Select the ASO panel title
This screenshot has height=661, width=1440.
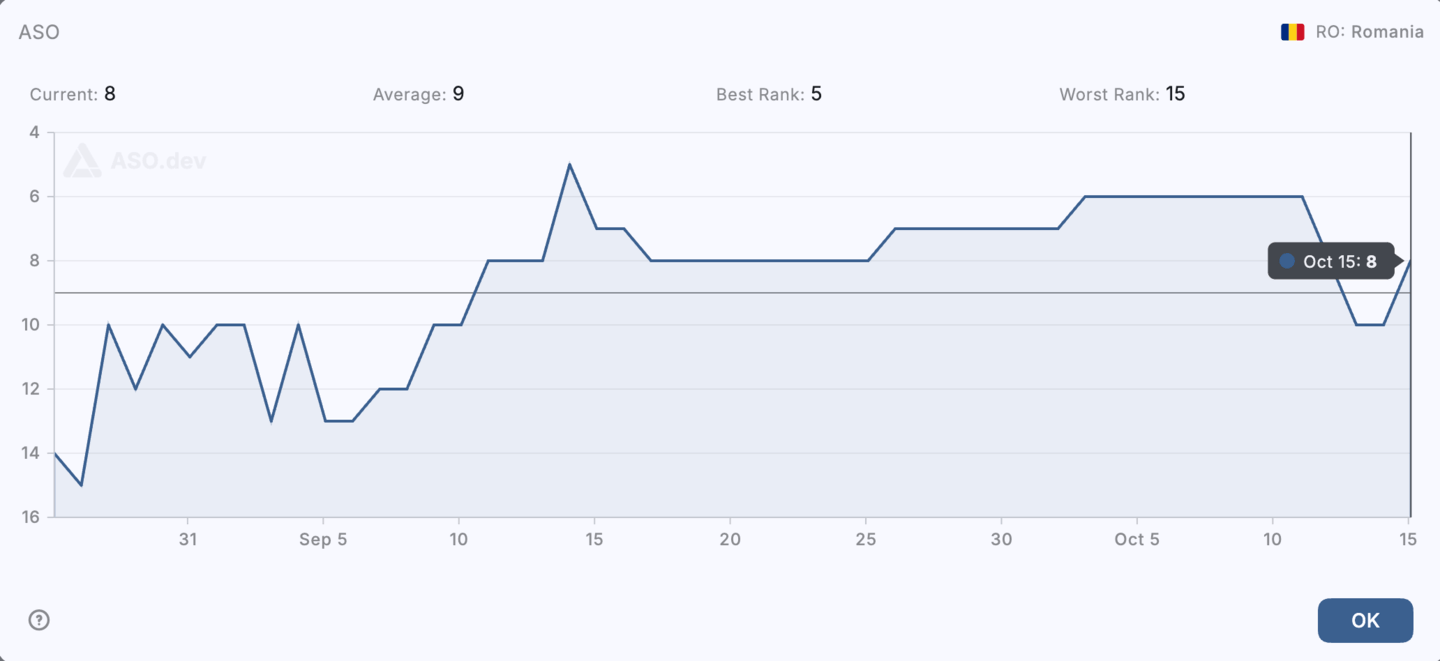tap(39, 32)
